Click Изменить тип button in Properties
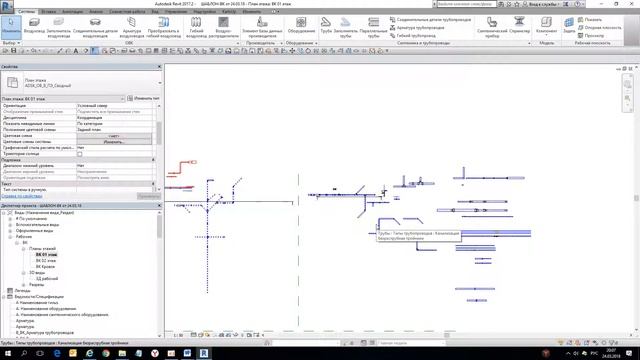Image resolution: width=640 pixels, height=360 pixels. click(143, 99)
